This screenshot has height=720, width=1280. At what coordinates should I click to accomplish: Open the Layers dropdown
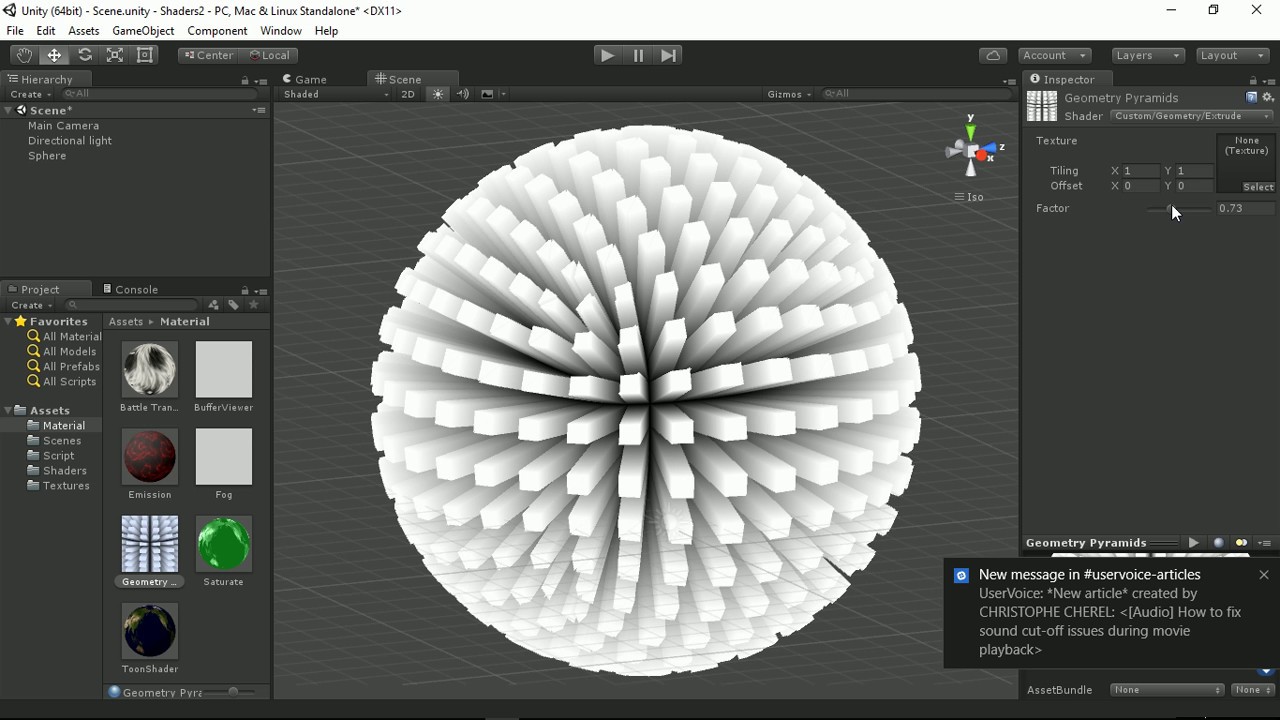point(1147,55)
